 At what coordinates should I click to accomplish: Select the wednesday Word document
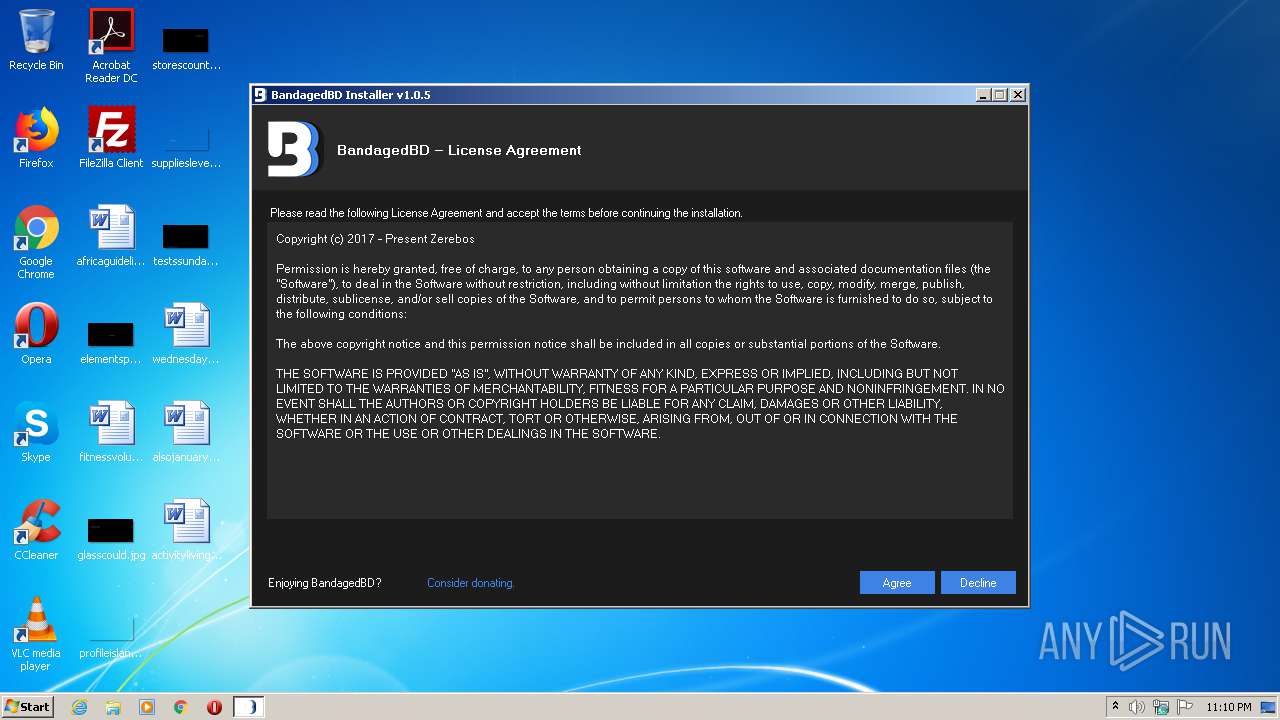pyautogui.click(x=186, y=334)
